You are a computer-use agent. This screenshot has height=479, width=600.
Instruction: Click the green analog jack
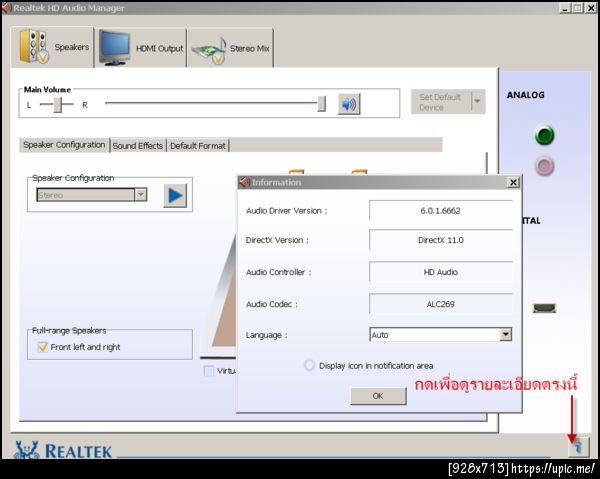[544, 135]
